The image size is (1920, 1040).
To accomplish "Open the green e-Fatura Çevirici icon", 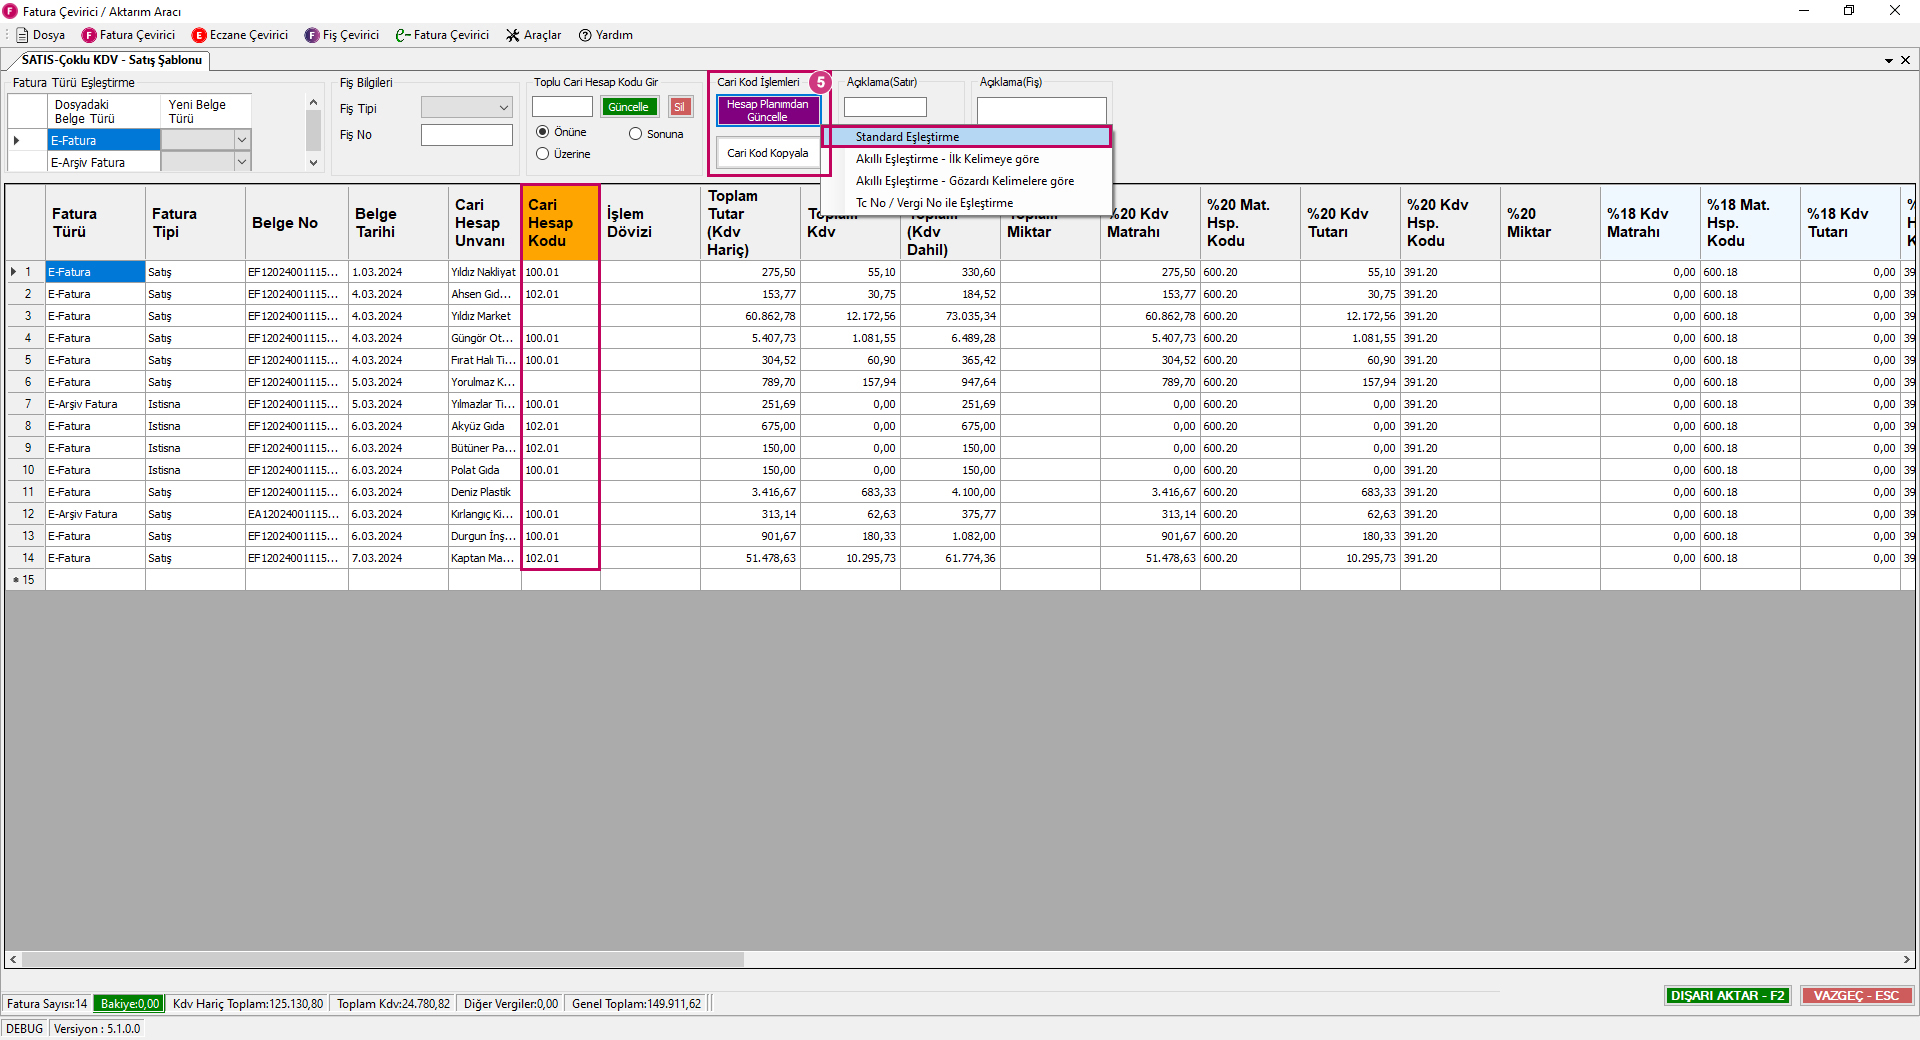I will point(402,35).
